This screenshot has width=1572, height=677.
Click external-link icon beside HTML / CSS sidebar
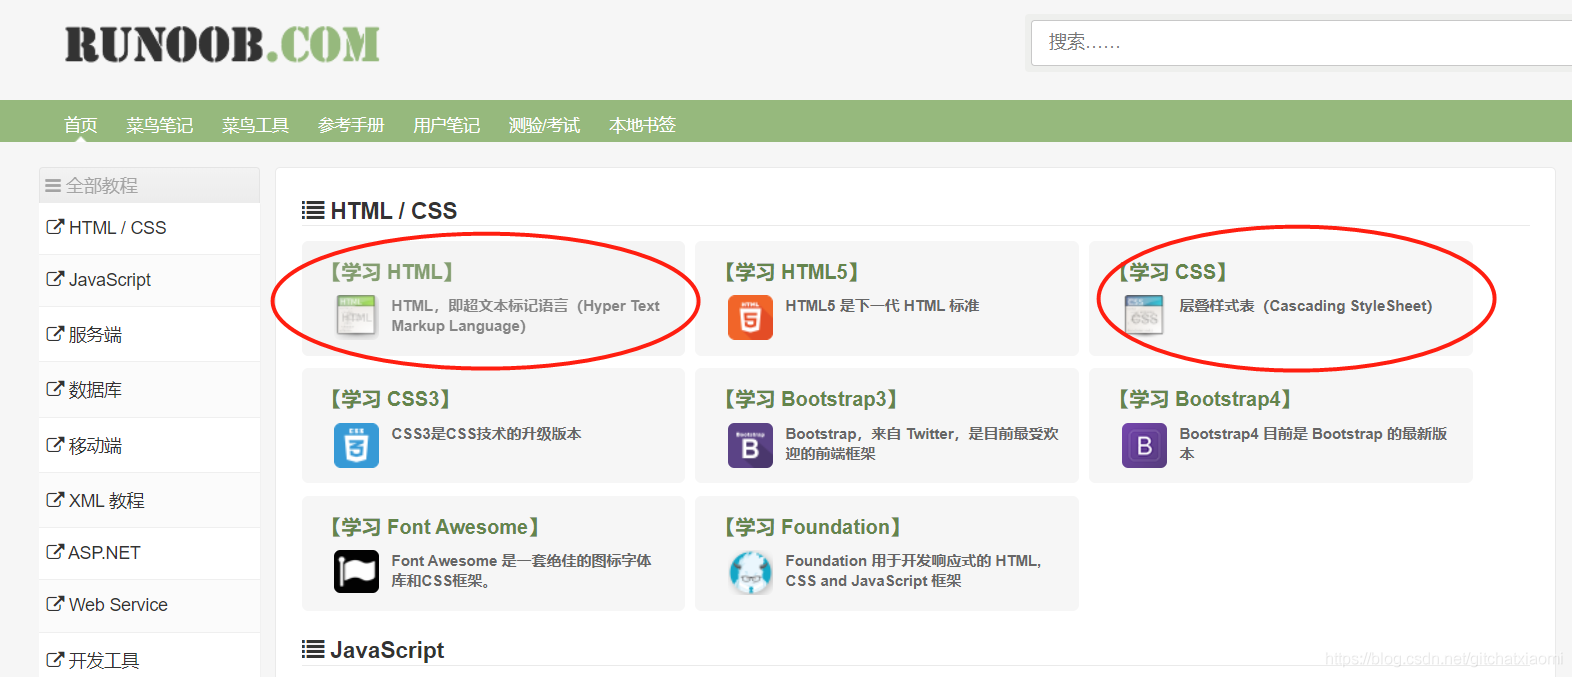[x=55, y=227]
